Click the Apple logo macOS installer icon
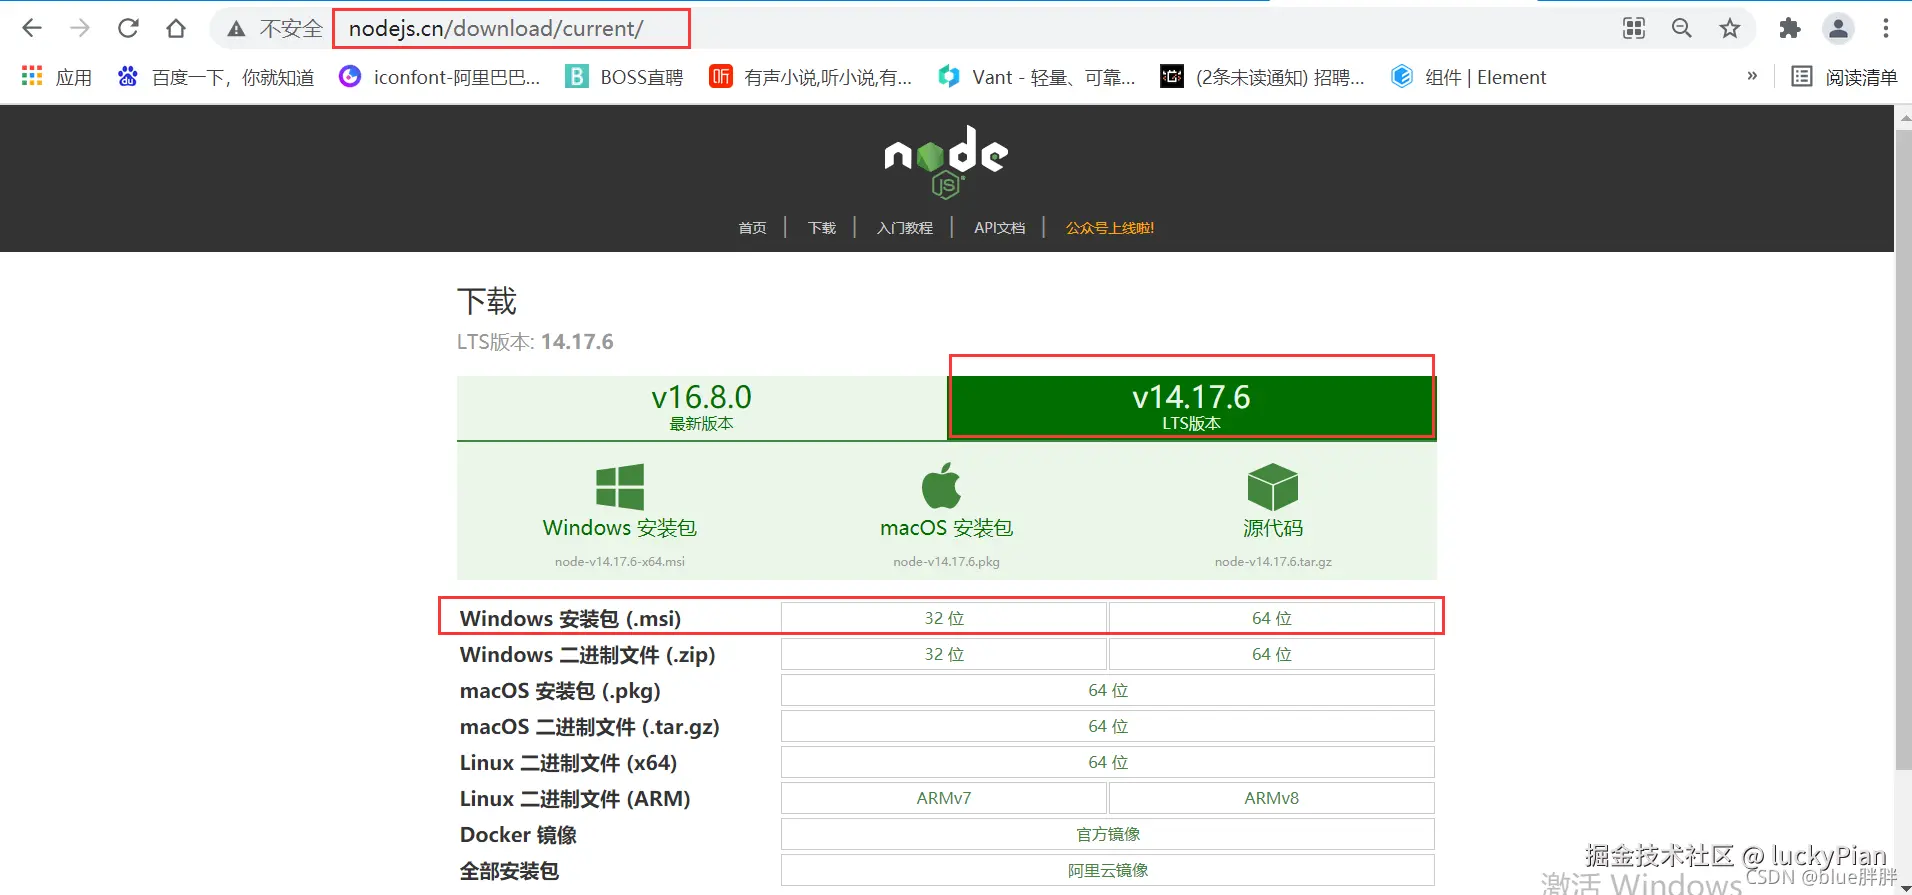Screen dimensions: 1912x895 pyautogui.click(x=942, y=486)
